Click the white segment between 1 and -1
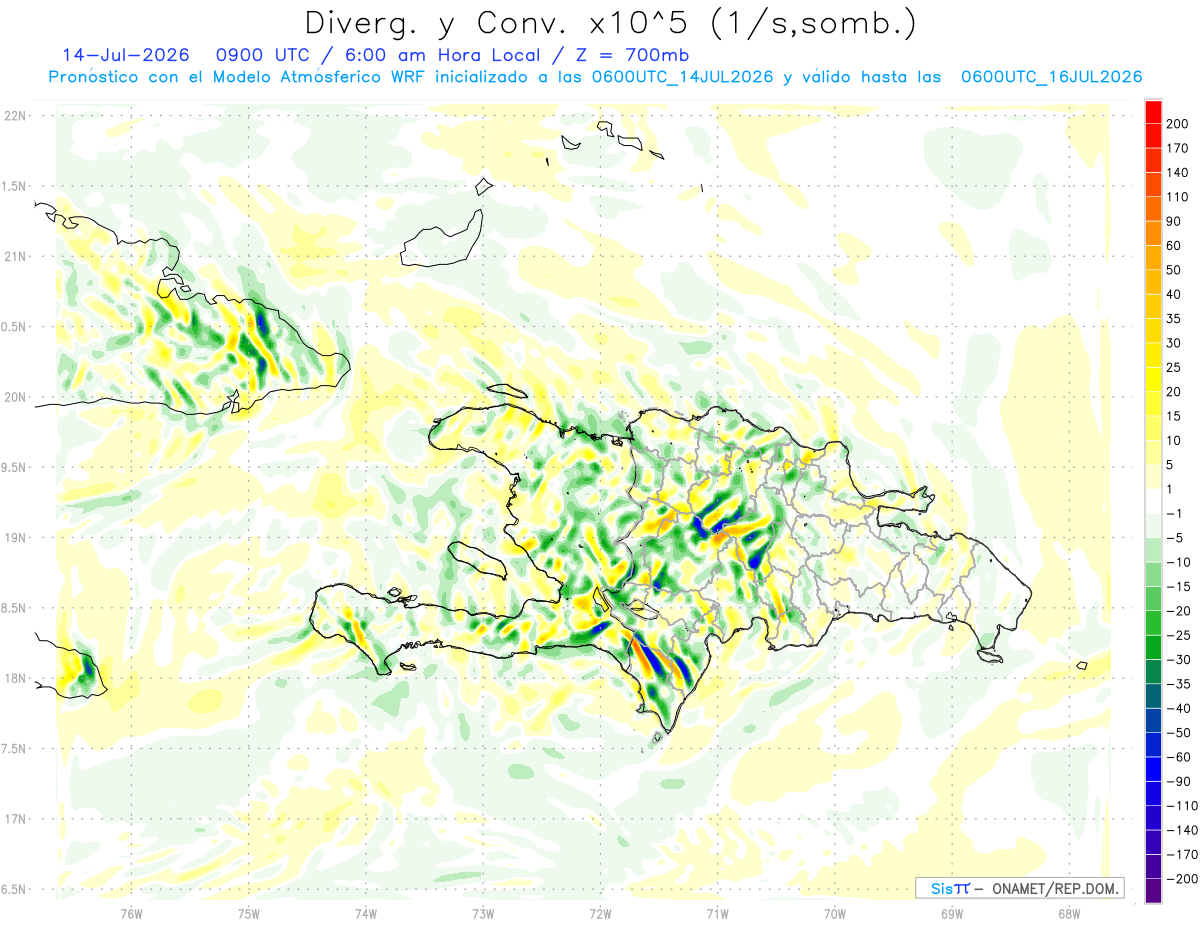Image resolution: width=1200 pixels, height=927 pixels. 1153,502
